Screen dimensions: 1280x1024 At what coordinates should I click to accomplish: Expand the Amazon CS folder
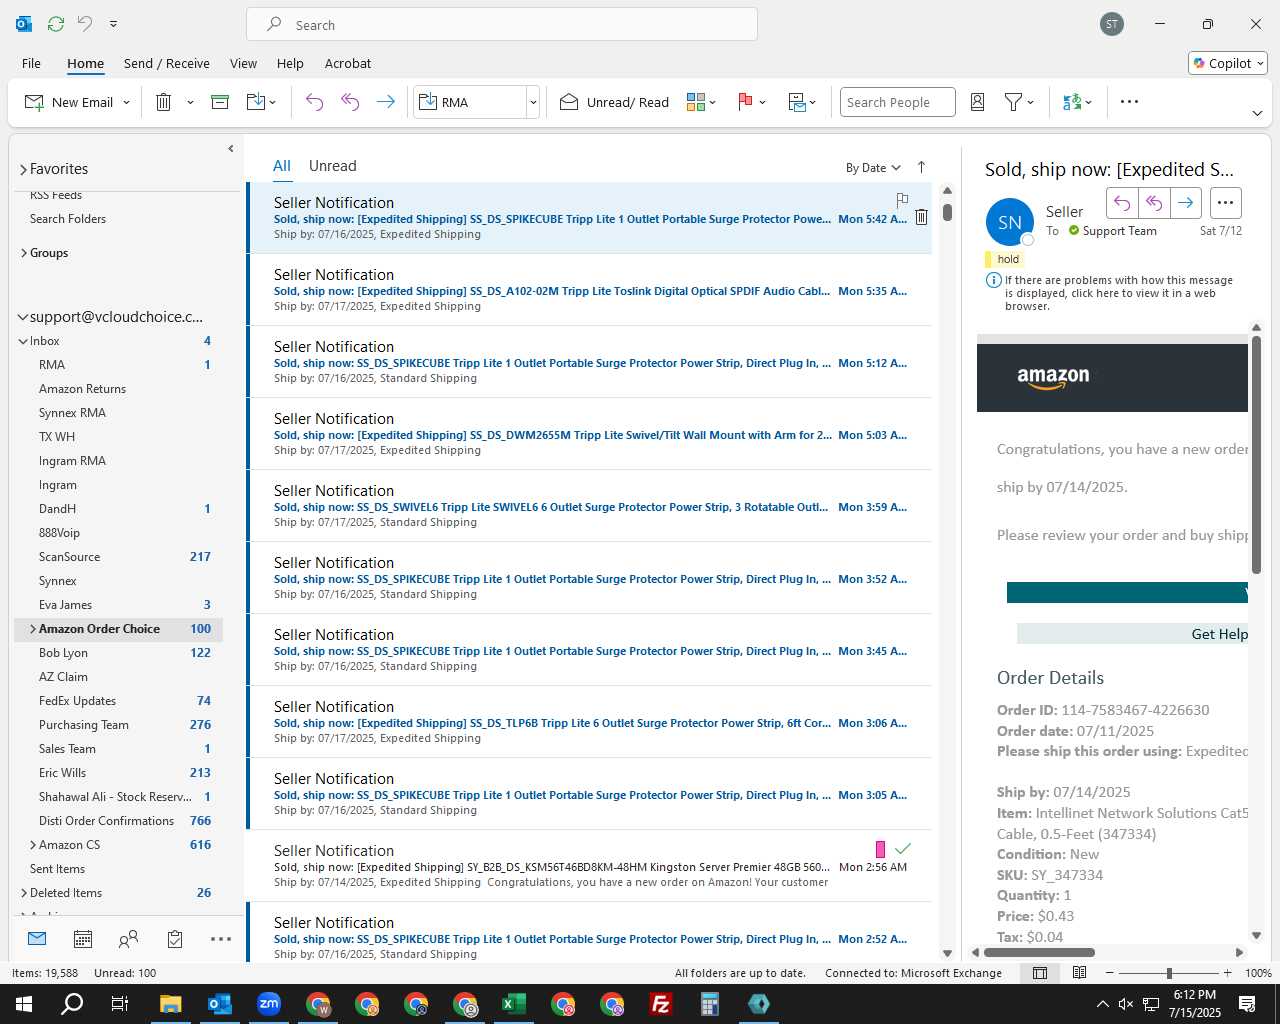[x=32, y=845]
